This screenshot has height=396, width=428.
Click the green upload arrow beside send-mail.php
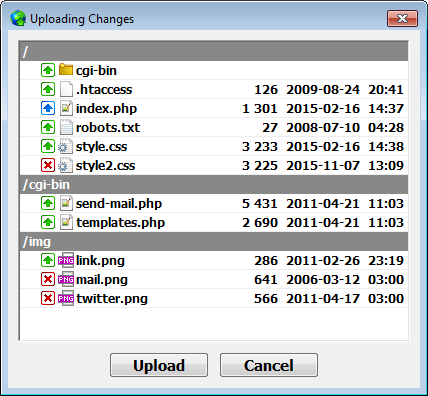click(x=48, y=203)
